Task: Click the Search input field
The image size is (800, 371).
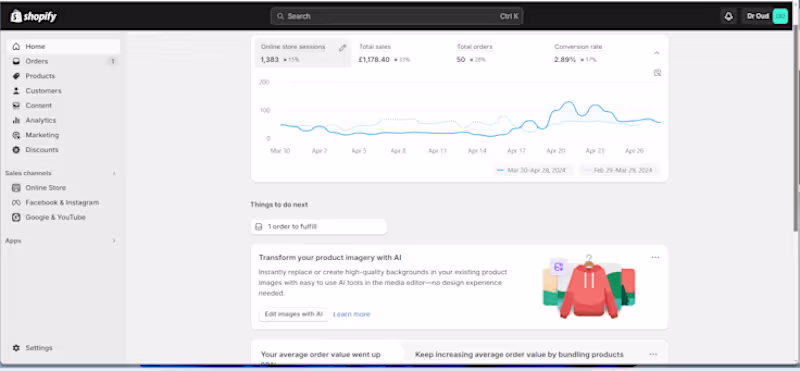Action: (396, 16)
